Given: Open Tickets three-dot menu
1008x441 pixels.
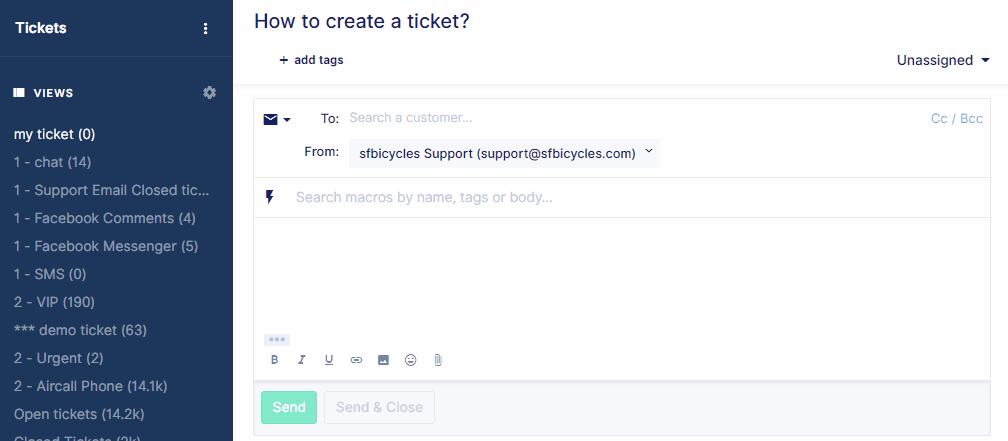Looking at the screenshot, I should point(206,28).
